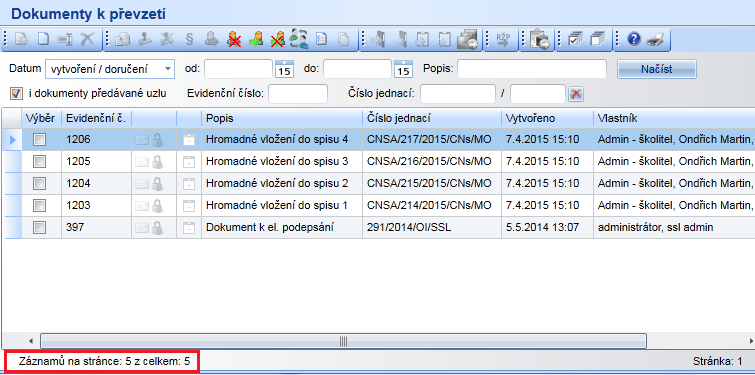Click the first Číslo jednací input field
This screenshot has width=755, height=375.
coord(458,94)
